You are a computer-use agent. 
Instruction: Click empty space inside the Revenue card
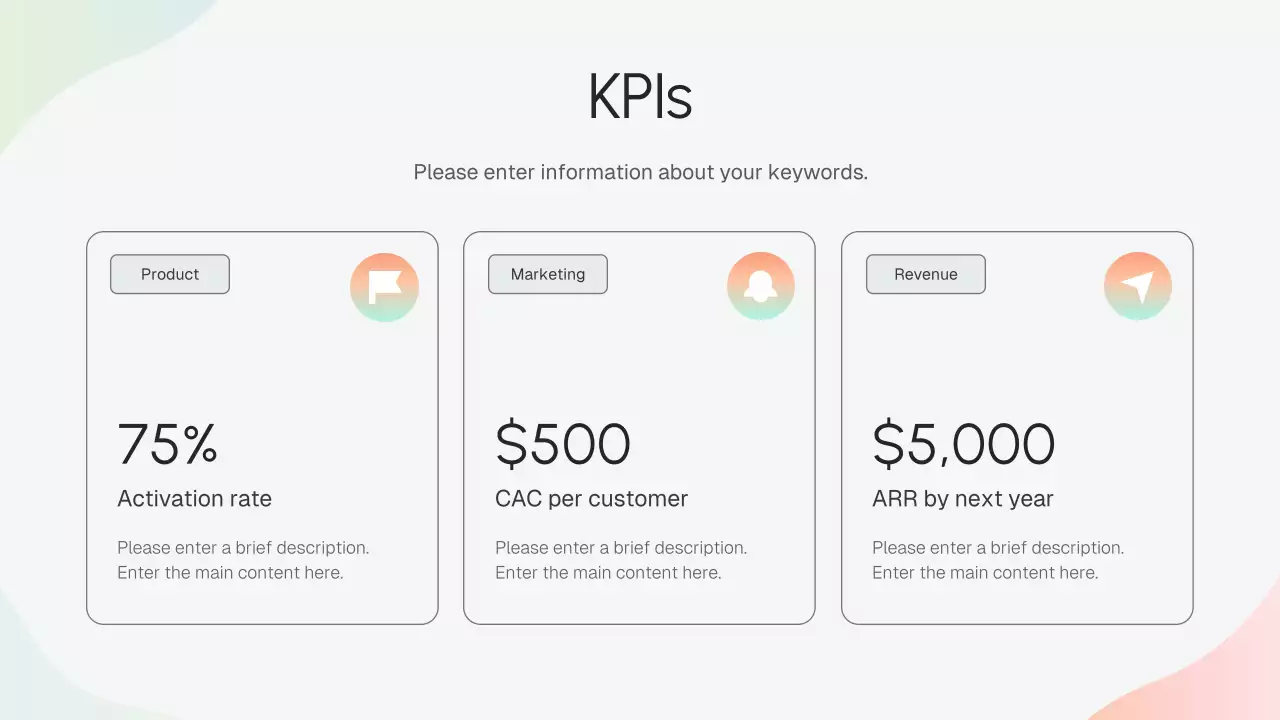point(1017,360)
